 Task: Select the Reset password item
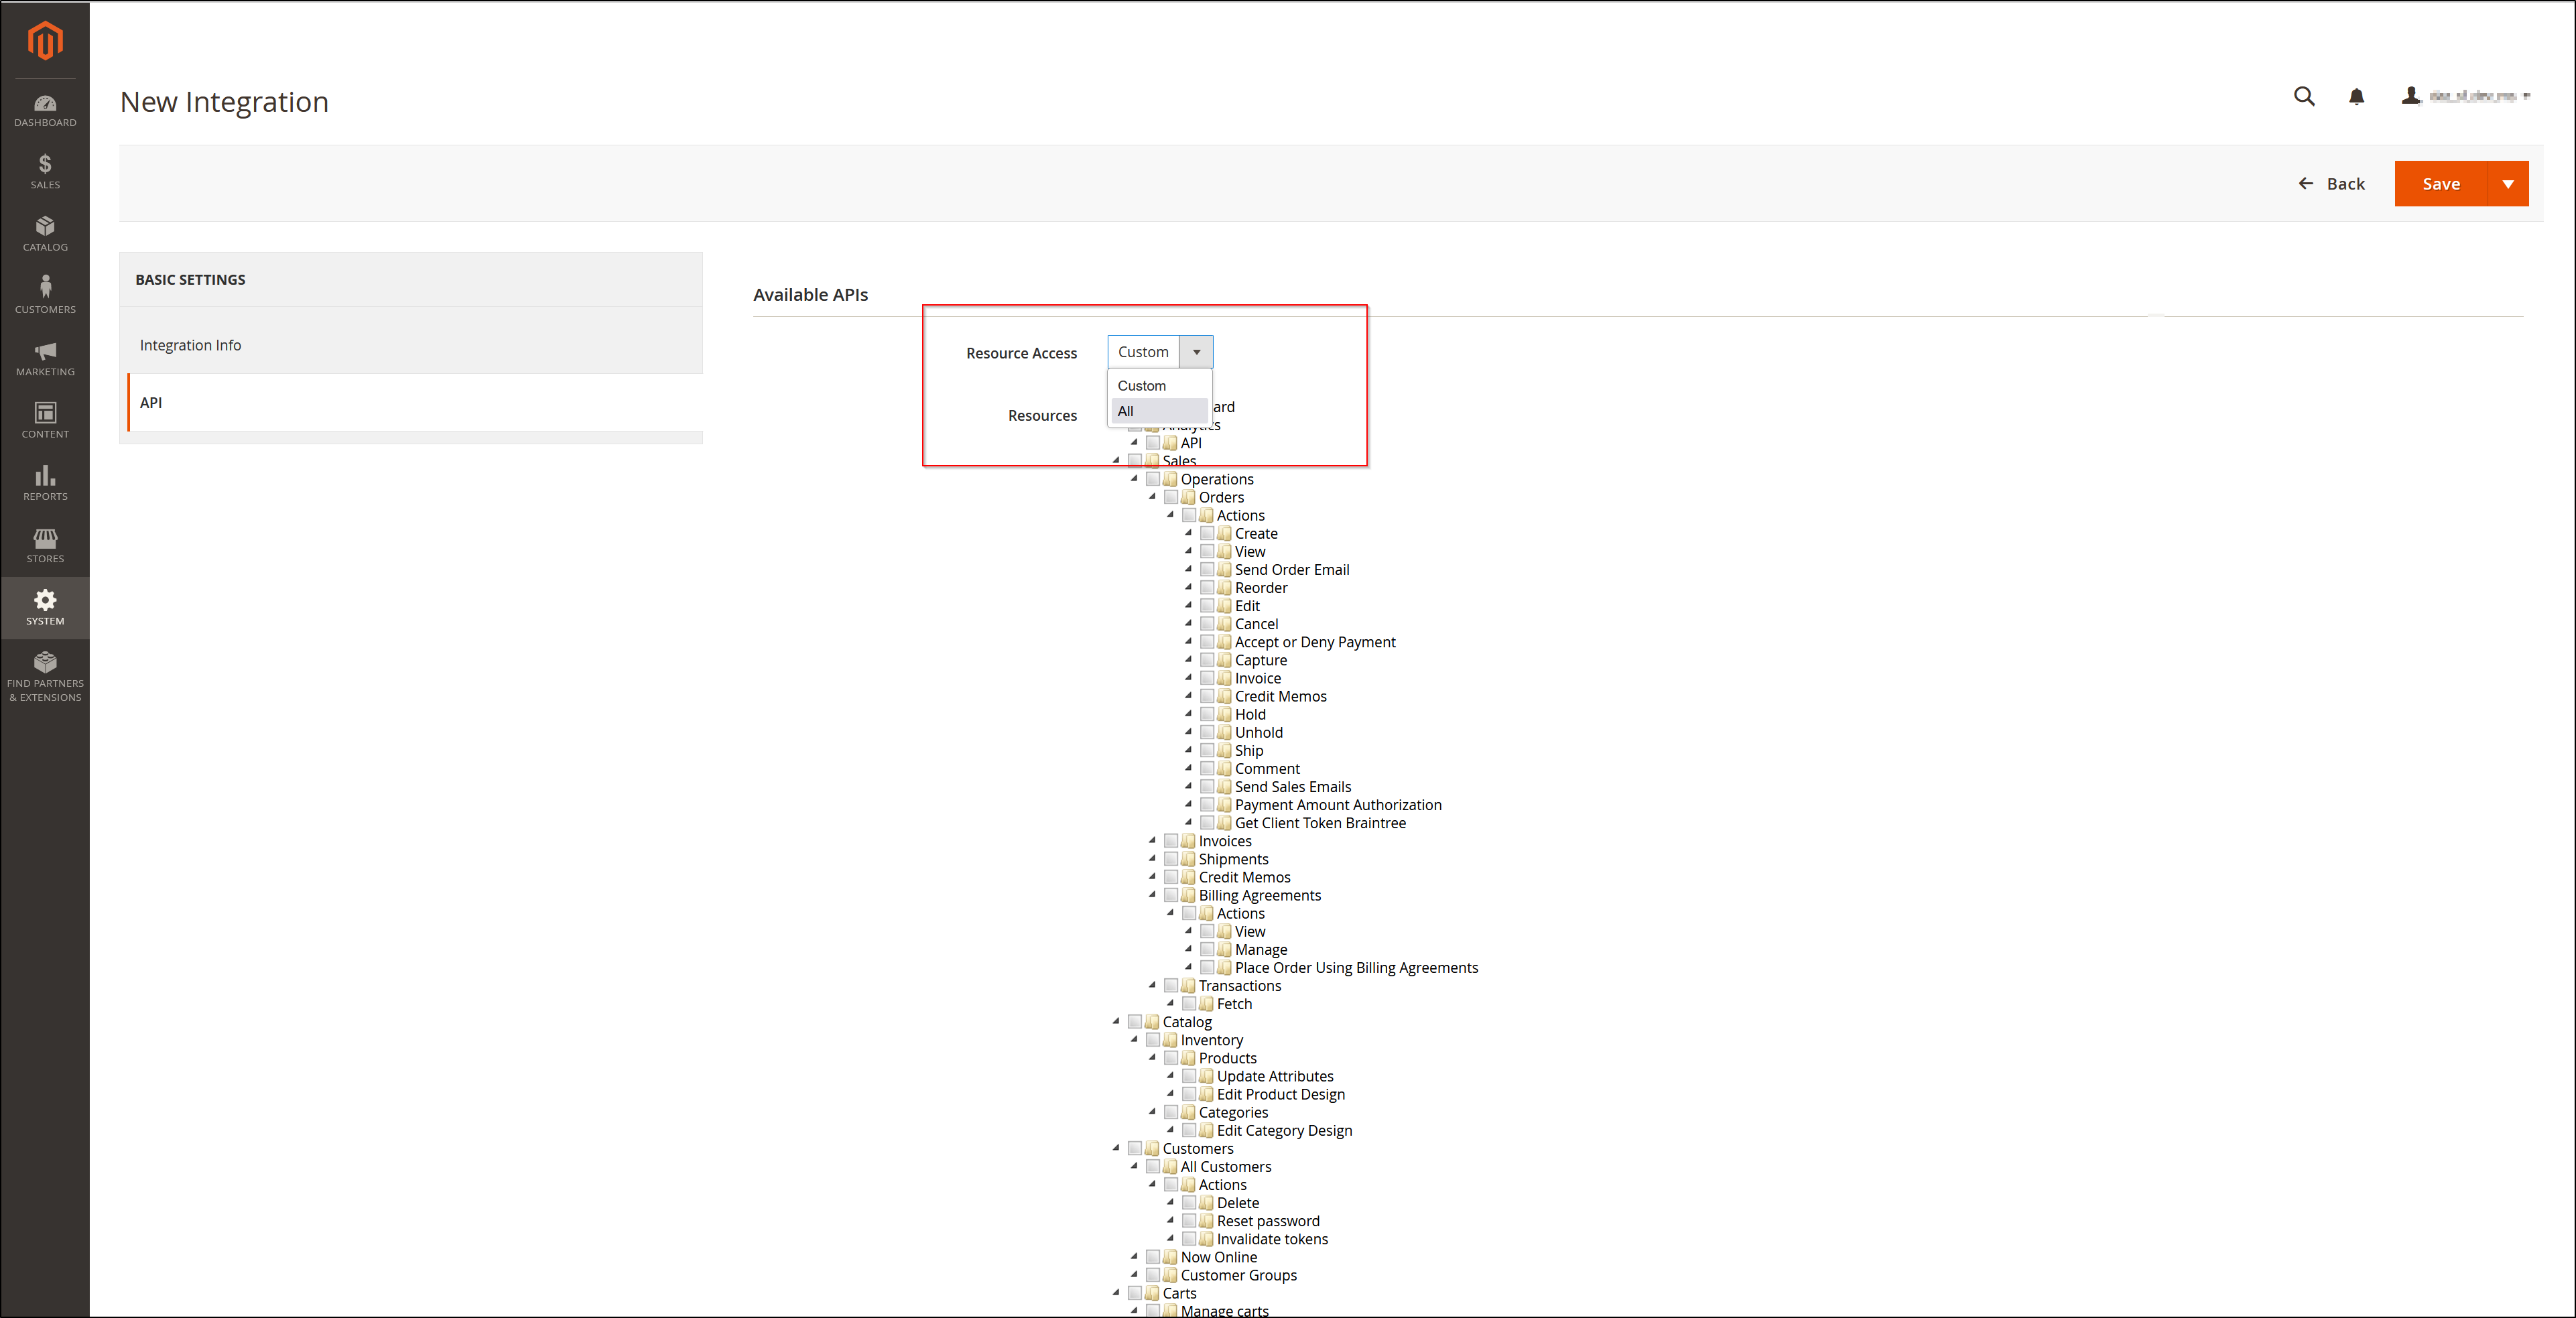pos(1268,1221)
